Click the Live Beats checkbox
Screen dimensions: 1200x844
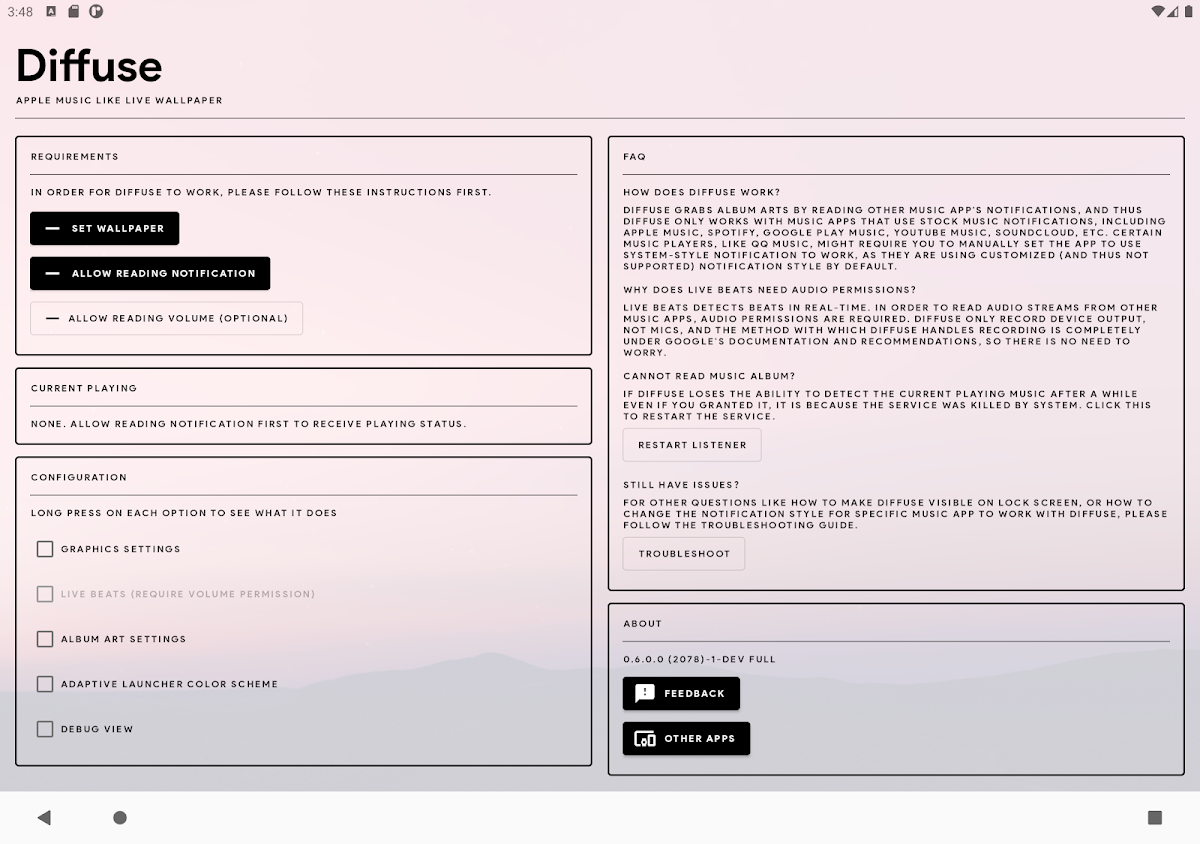pyautogui.click(x=45, y=594)
